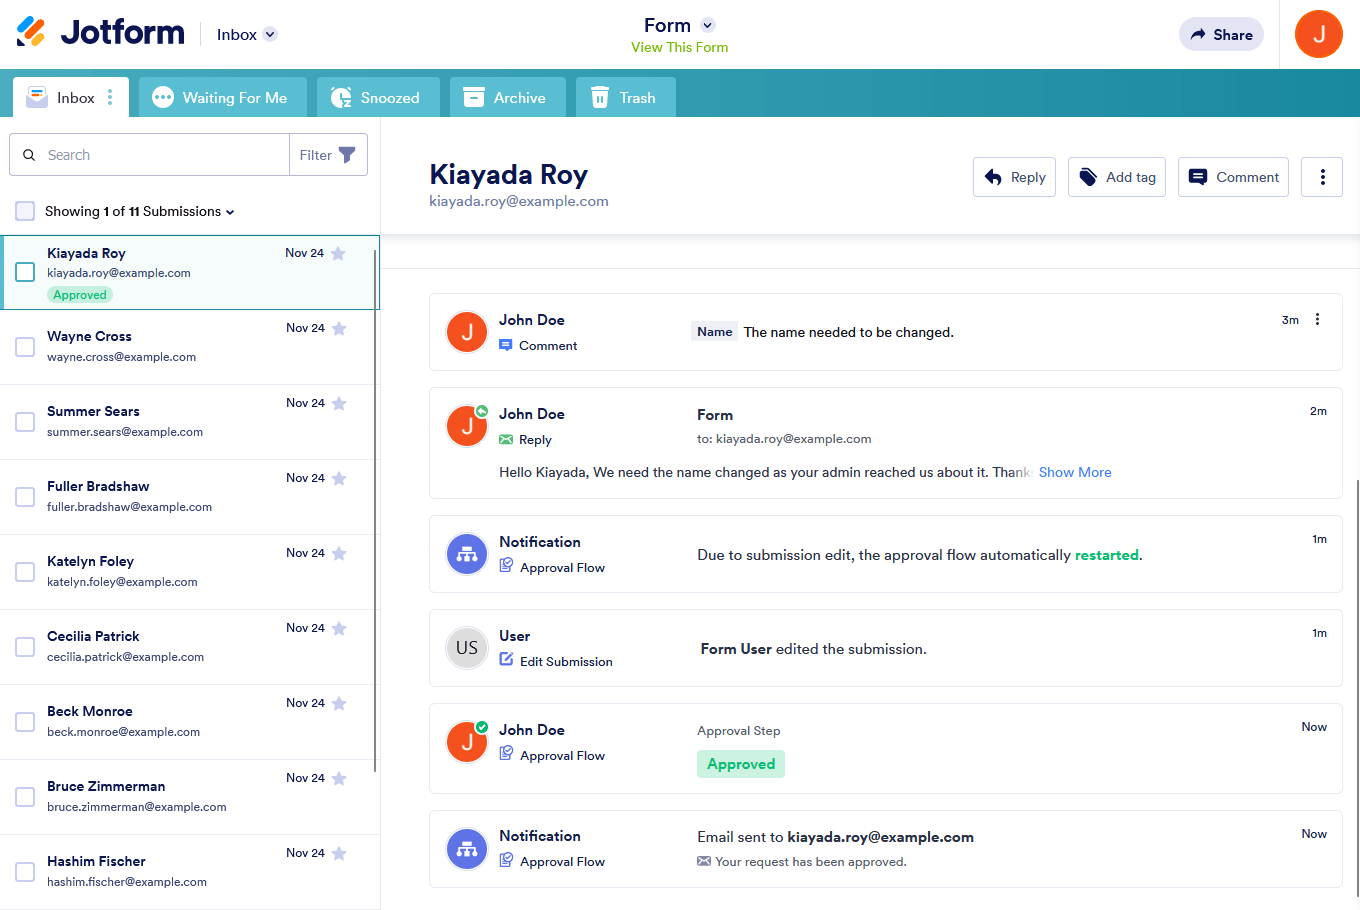This screenshot has height=910, width=1360.
Task: Click the Reply button
Action: (x=1014, y=177)
